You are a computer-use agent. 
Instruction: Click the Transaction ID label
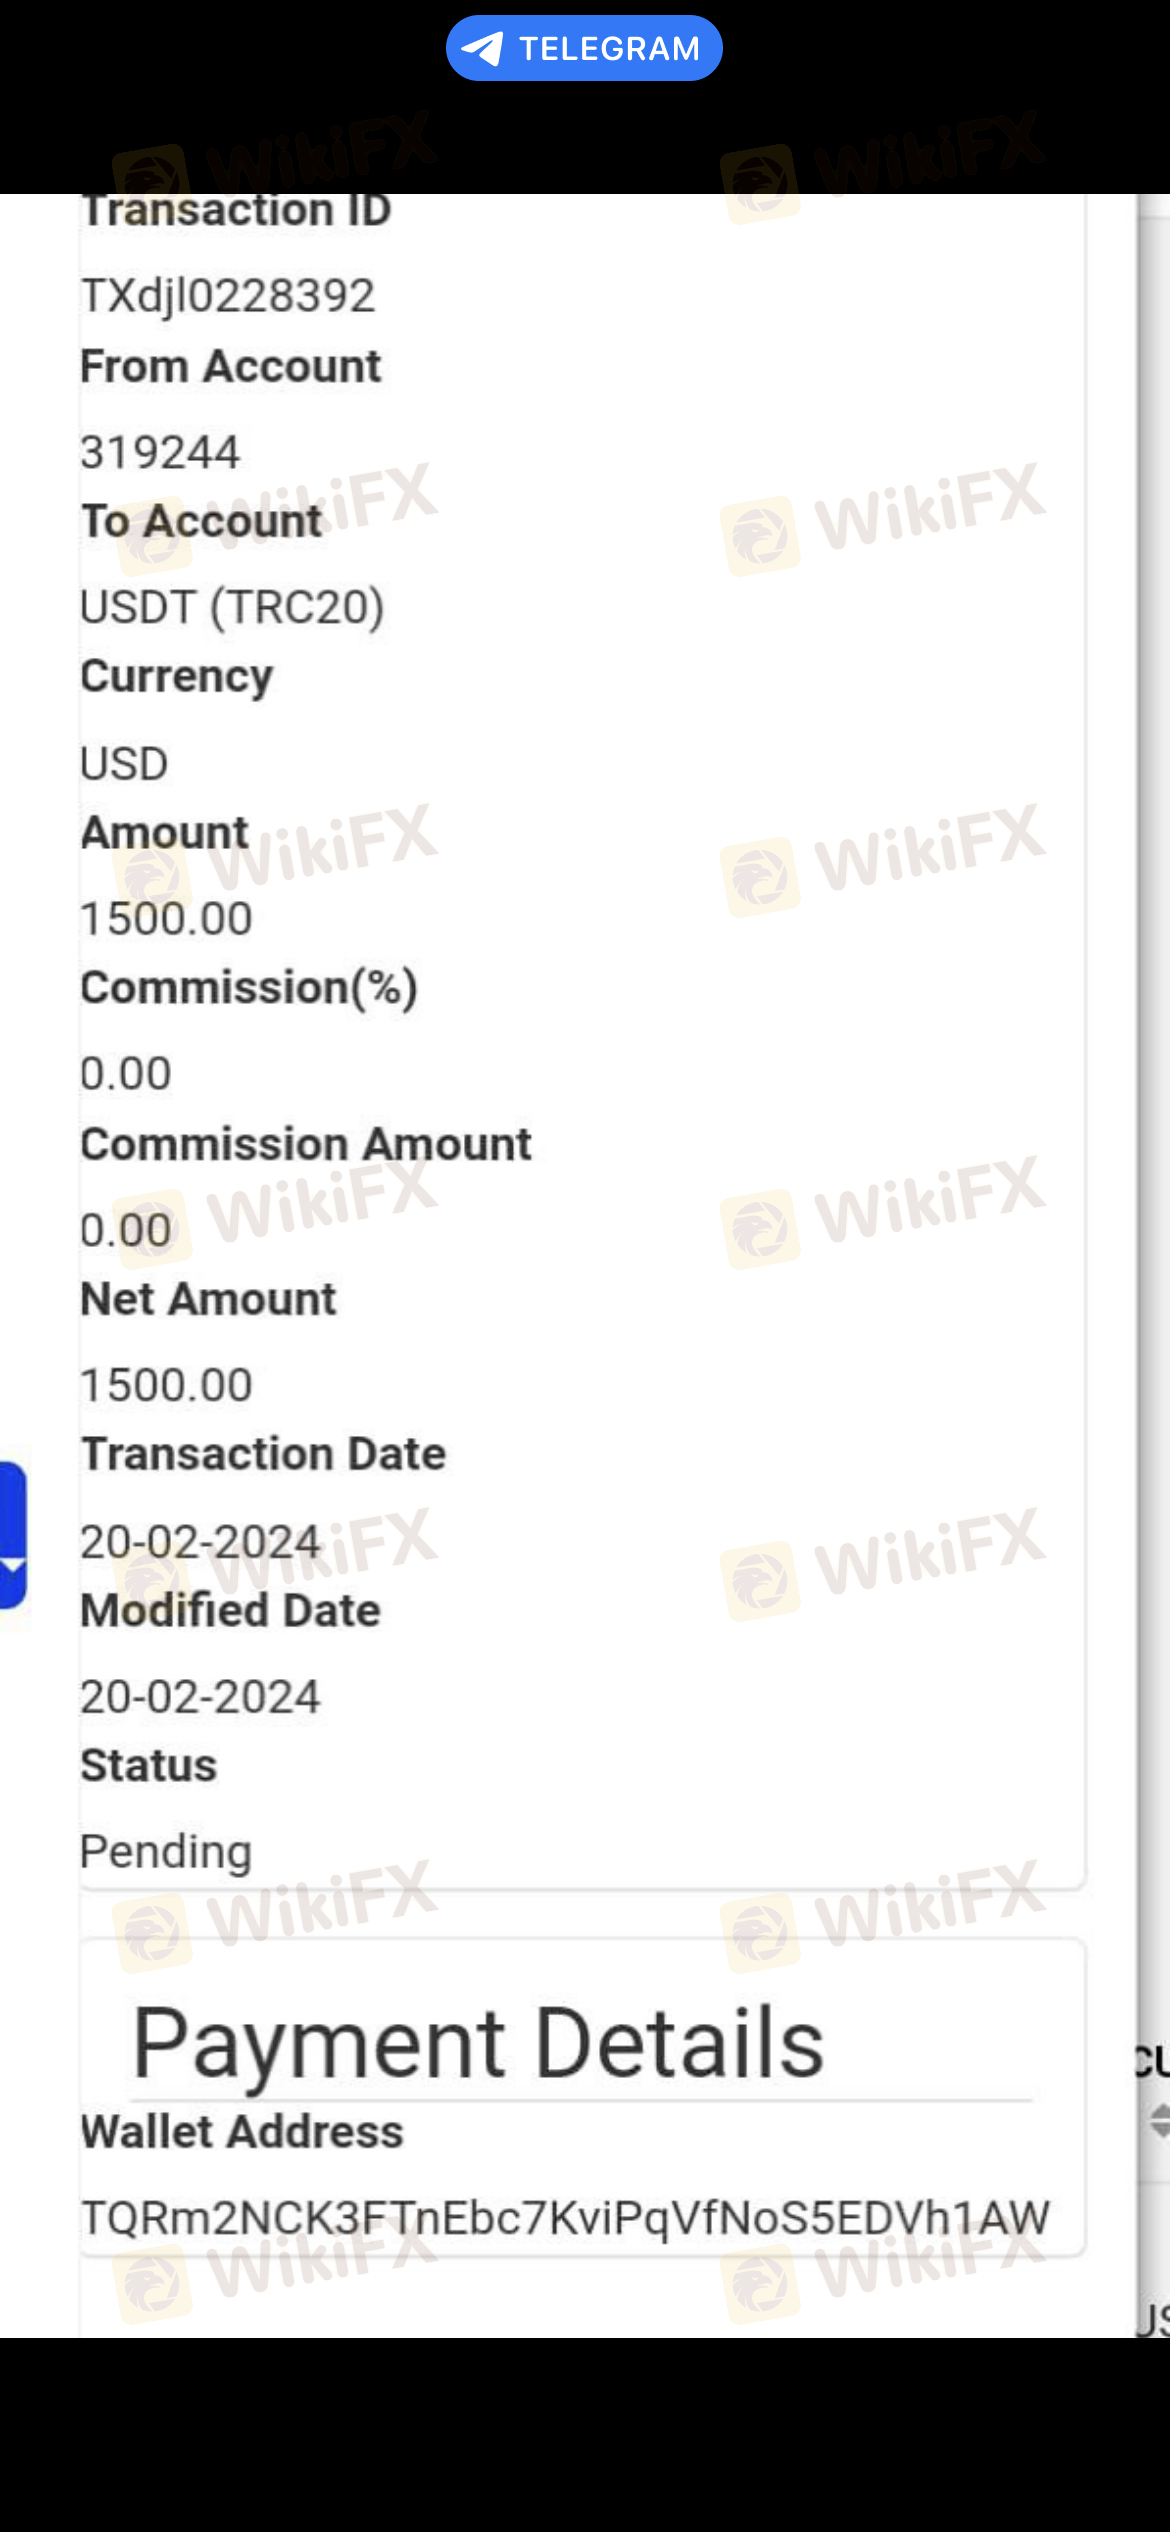[236, 211]
